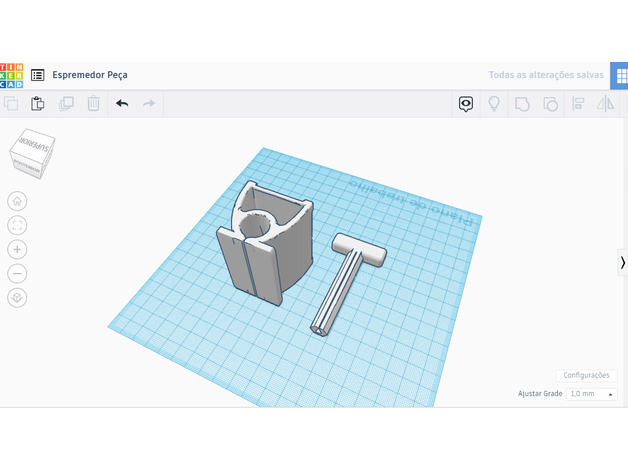628x472 pixels.
Task: Click the Redo arrow
Action: point(149,103)
